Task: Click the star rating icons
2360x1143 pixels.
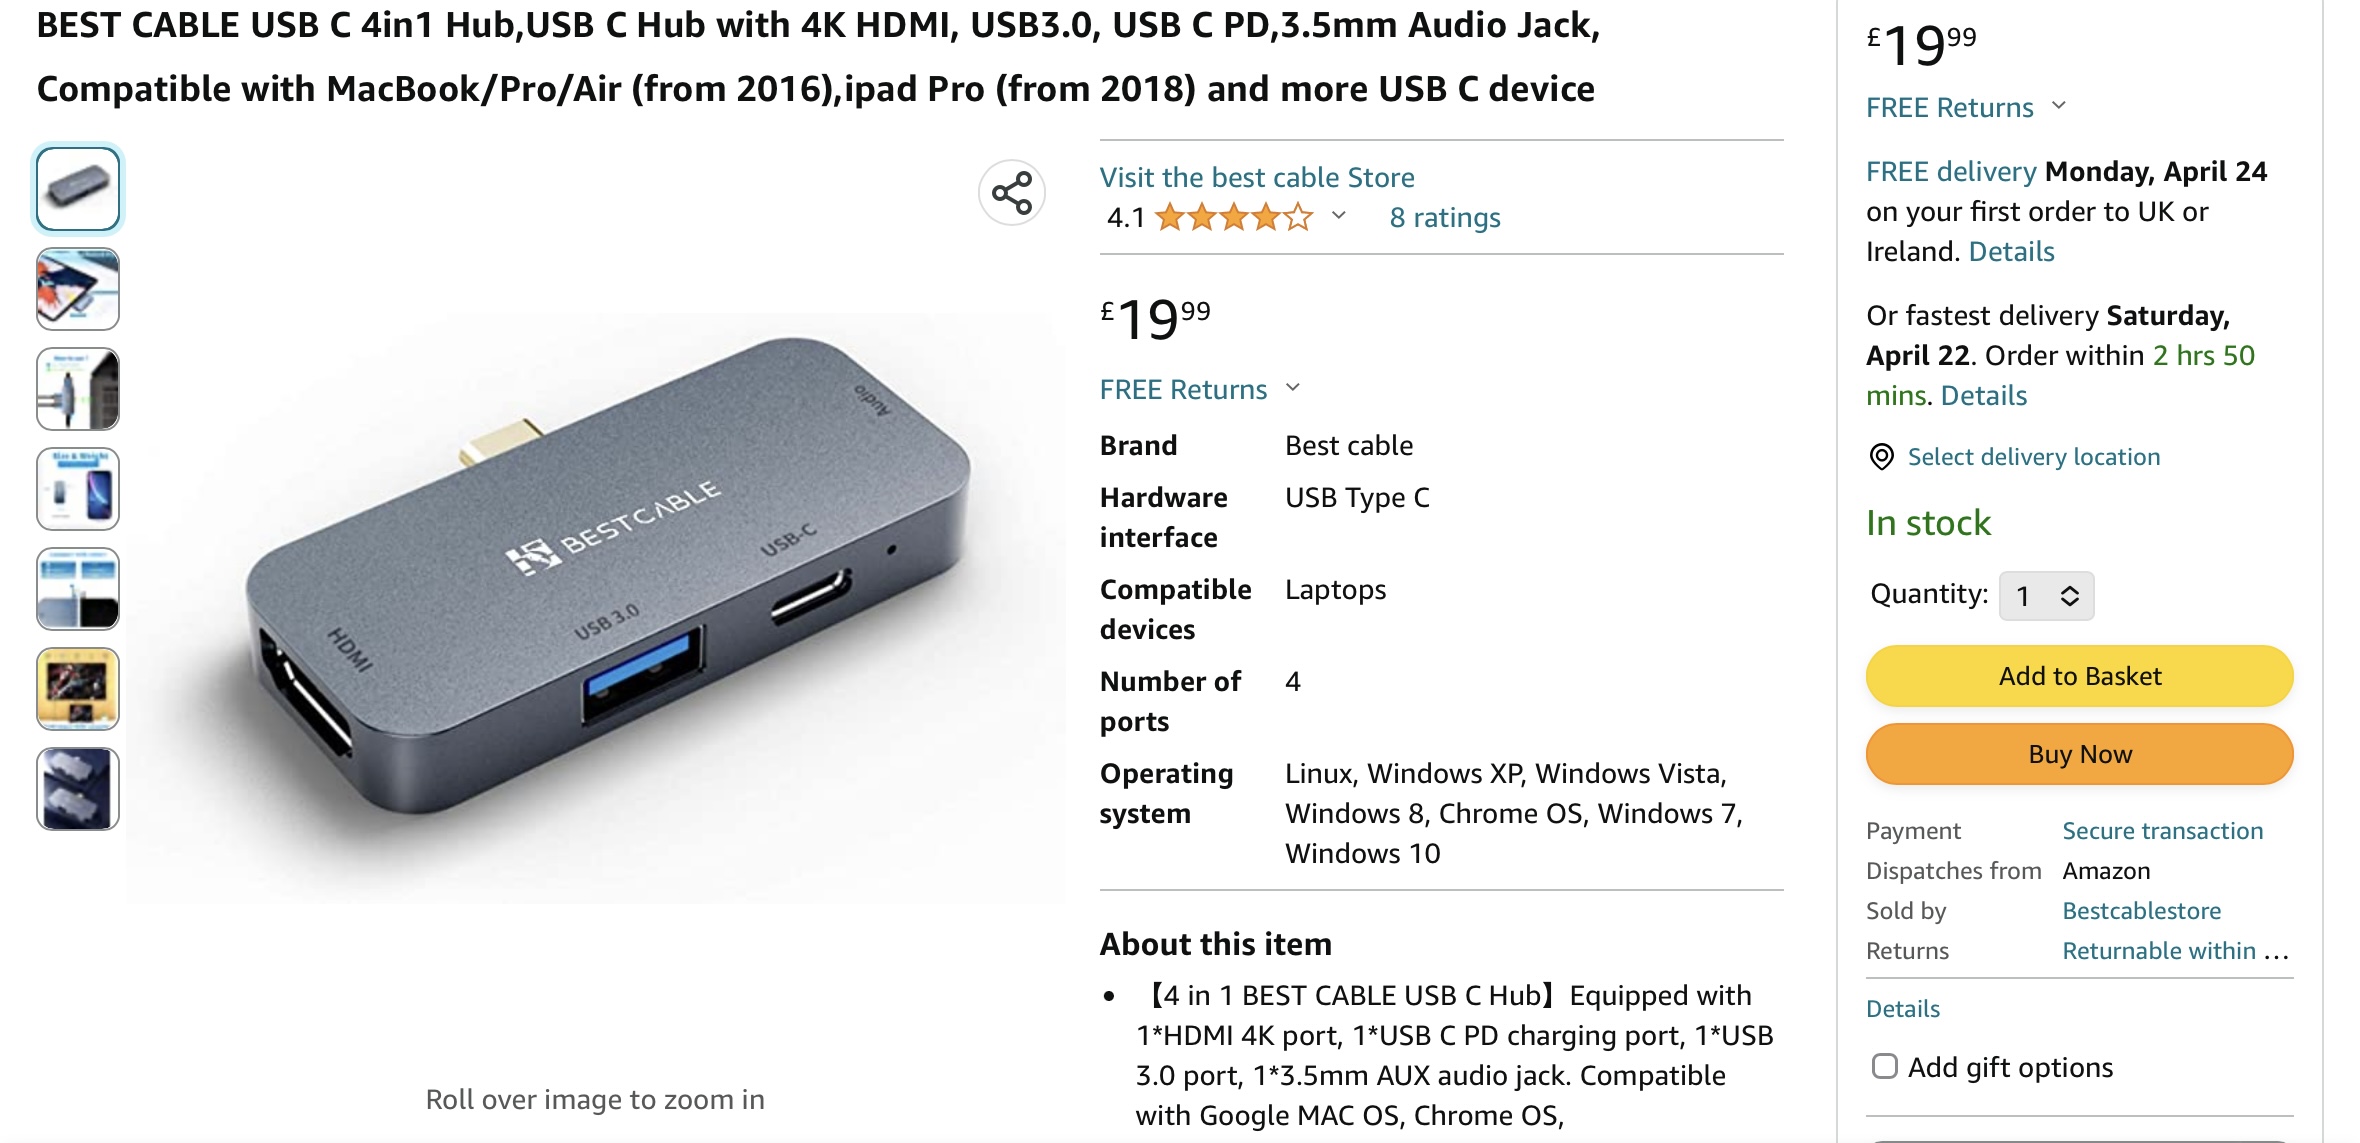Action: (x=1233, y=217)
